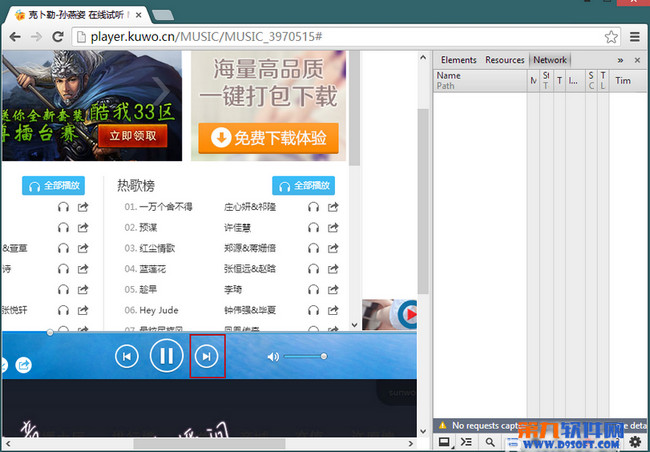Share the song 预谋

click(334, 228)
